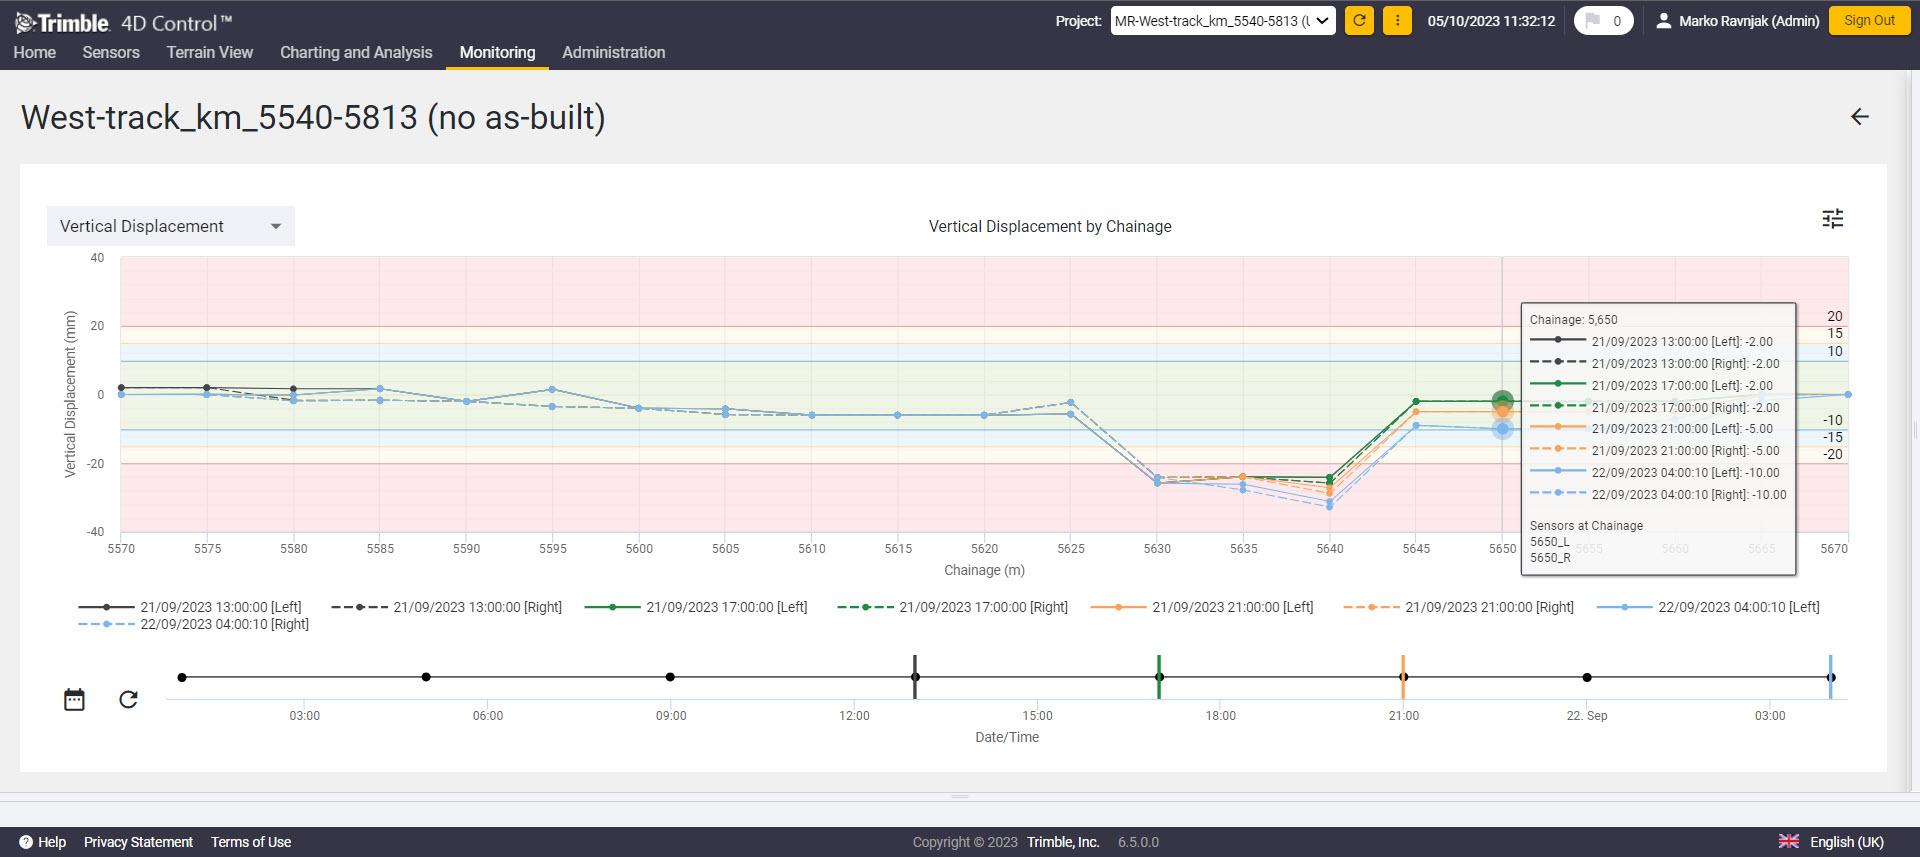Open the Privacy Statement link
1920x857 pixels.
(138, 842)
